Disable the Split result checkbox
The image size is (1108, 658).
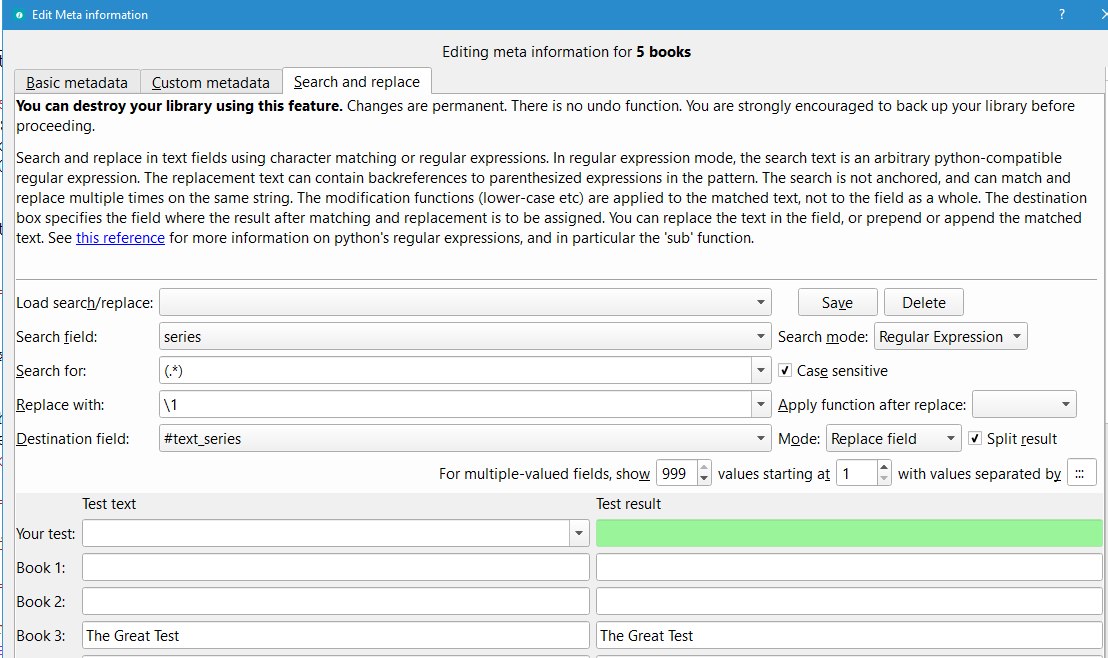[975, 439]
